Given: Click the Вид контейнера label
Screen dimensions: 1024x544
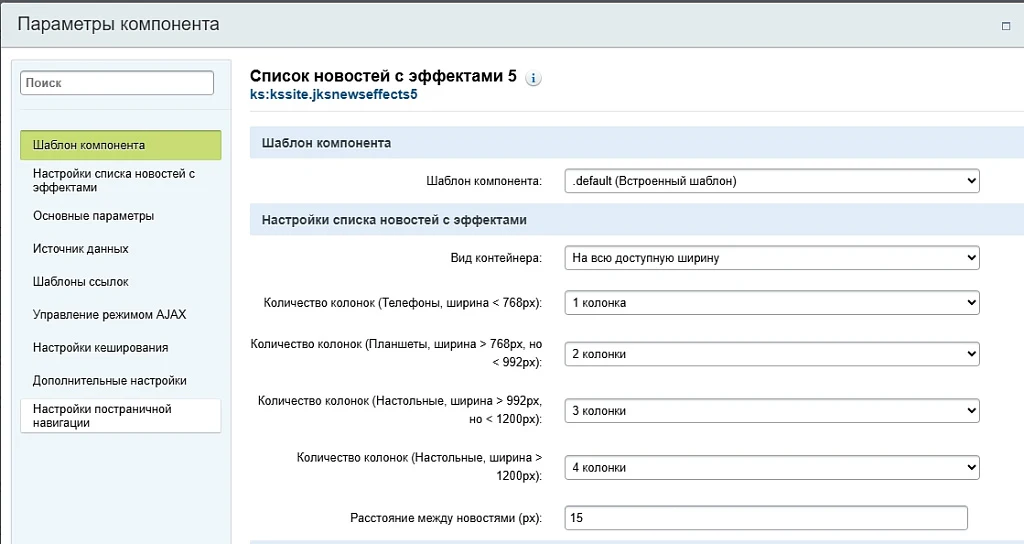Looking at the screenshot, I should click(496, 258).
